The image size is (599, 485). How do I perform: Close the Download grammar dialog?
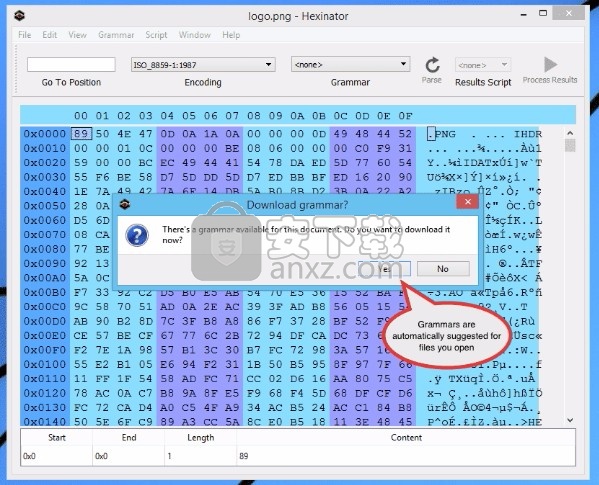click(x=468, y=202)
